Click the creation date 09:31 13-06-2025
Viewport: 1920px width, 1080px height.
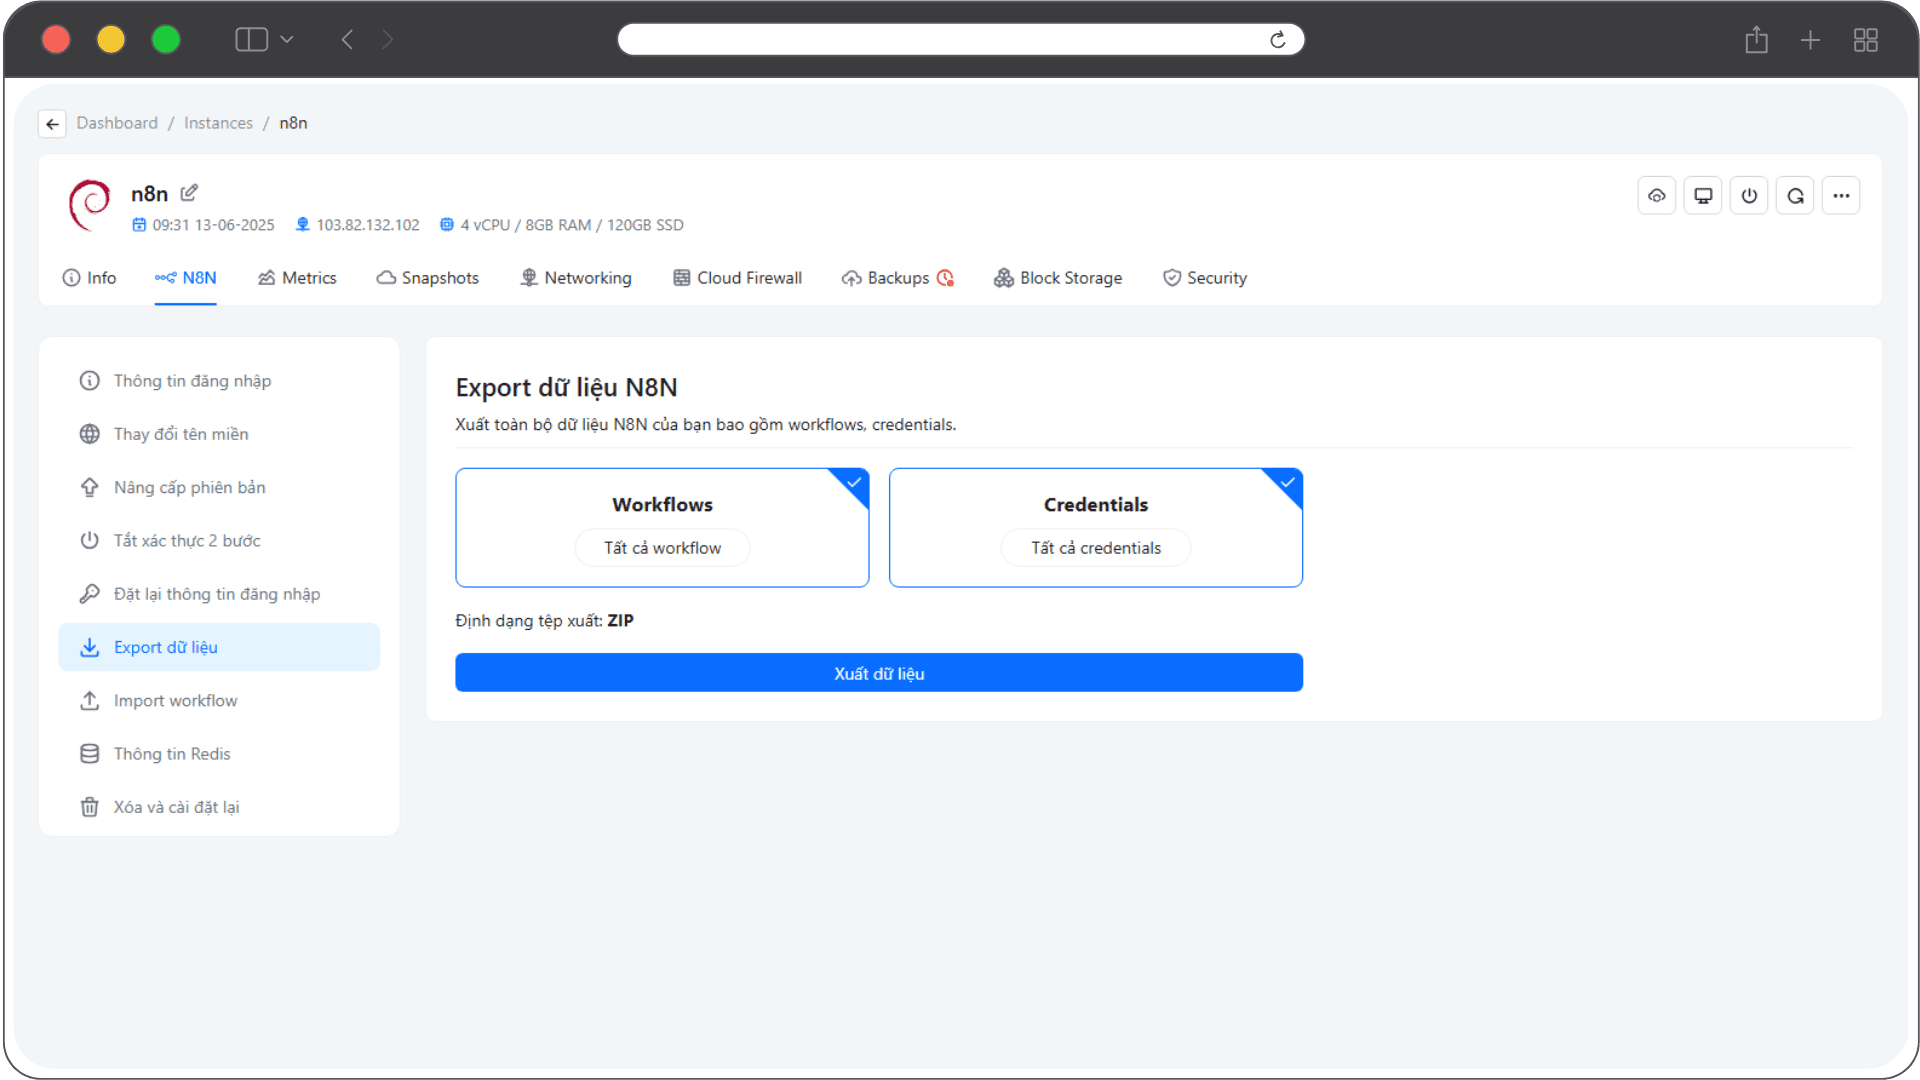213,225
